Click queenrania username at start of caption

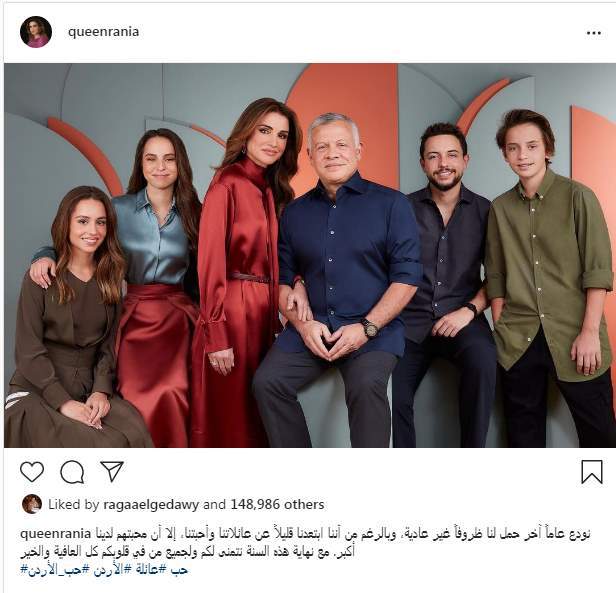tap(55, 534)
